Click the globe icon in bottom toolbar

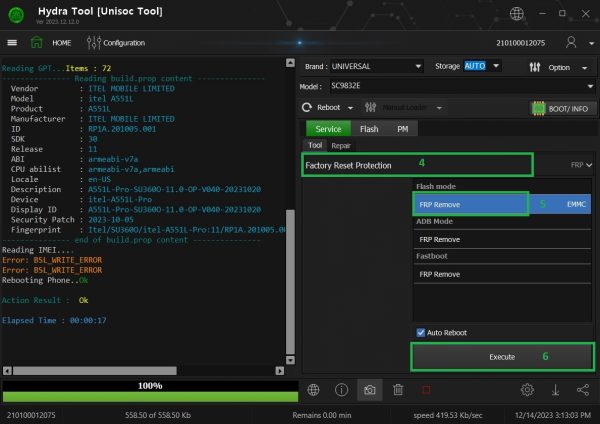[313, 390]
